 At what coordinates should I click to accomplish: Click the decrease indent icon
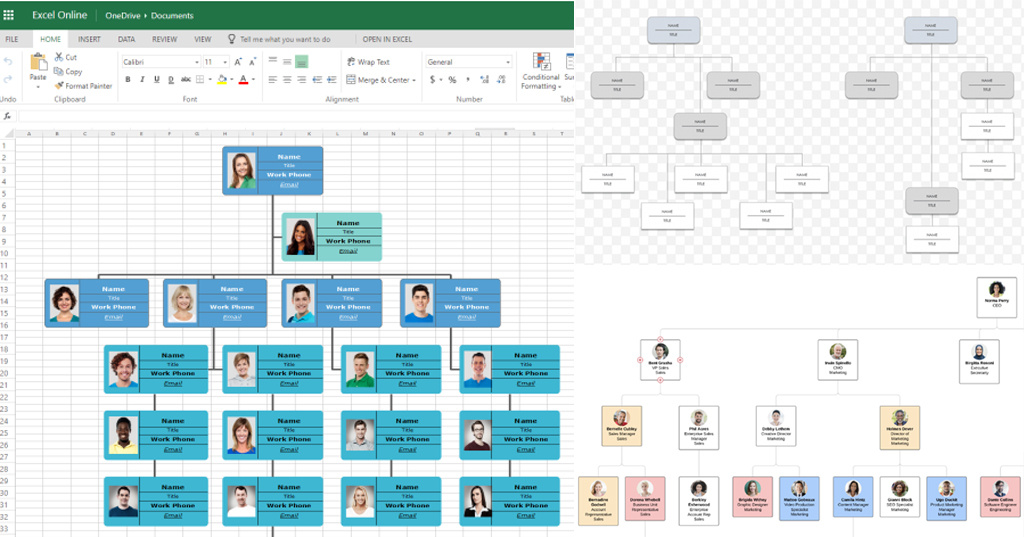tap(317, 80)
